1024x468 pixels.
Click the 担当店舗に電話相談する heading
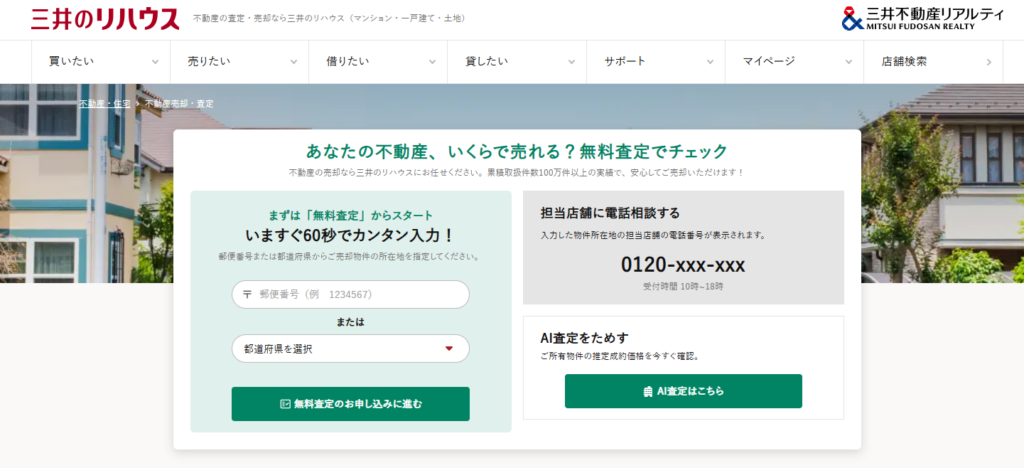click(x=610, y=213)
